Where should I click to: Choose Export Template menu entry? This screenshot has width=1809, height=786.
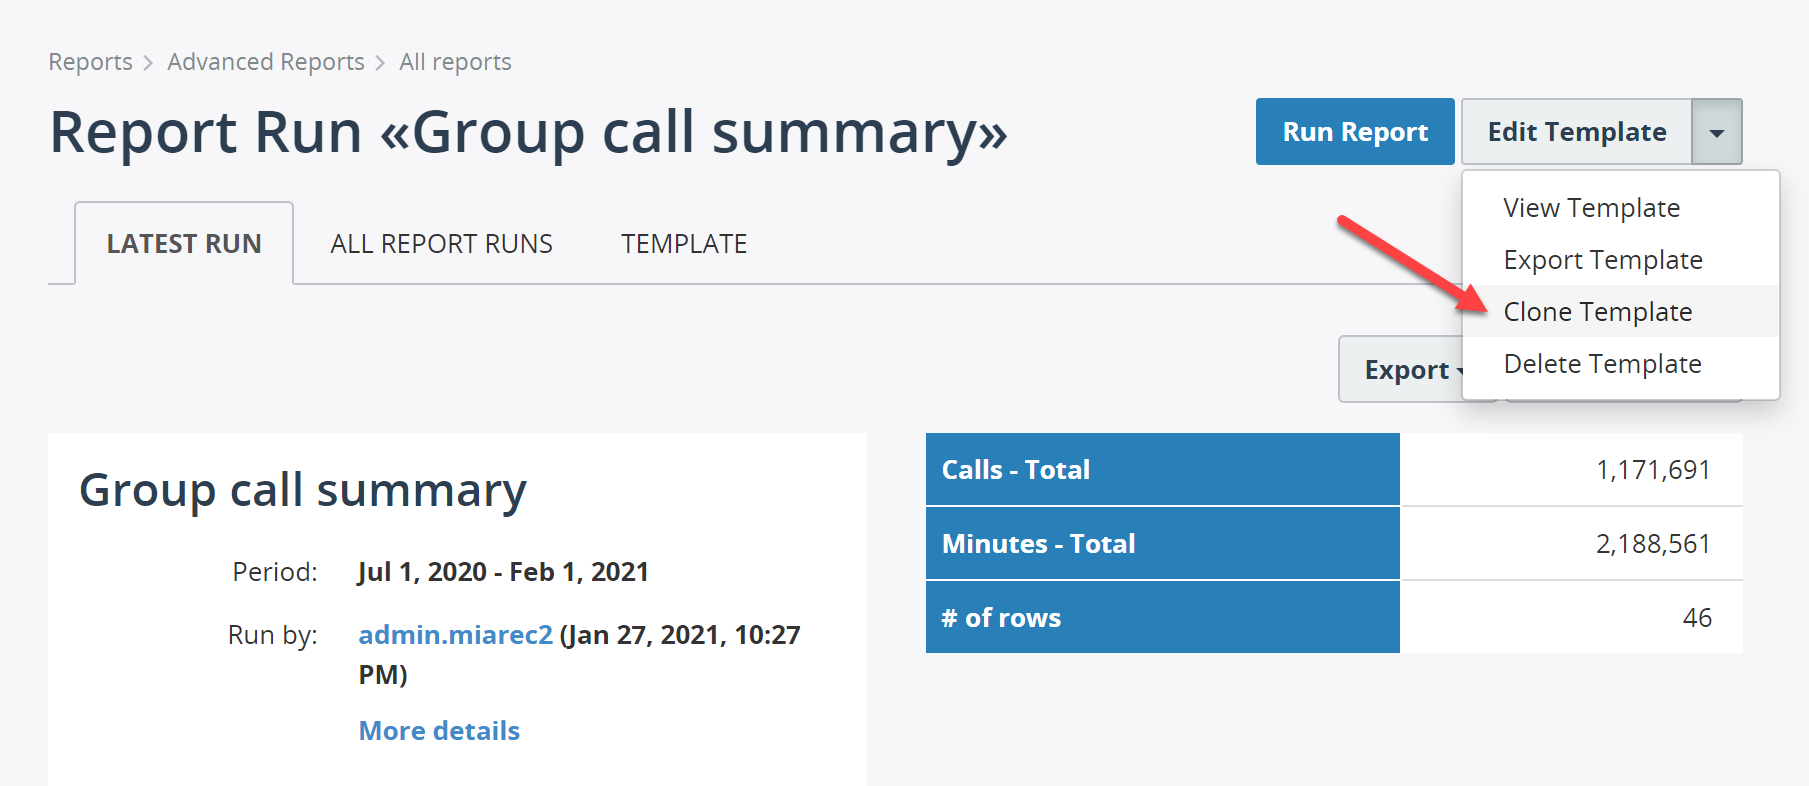[x=1602, y=260]
